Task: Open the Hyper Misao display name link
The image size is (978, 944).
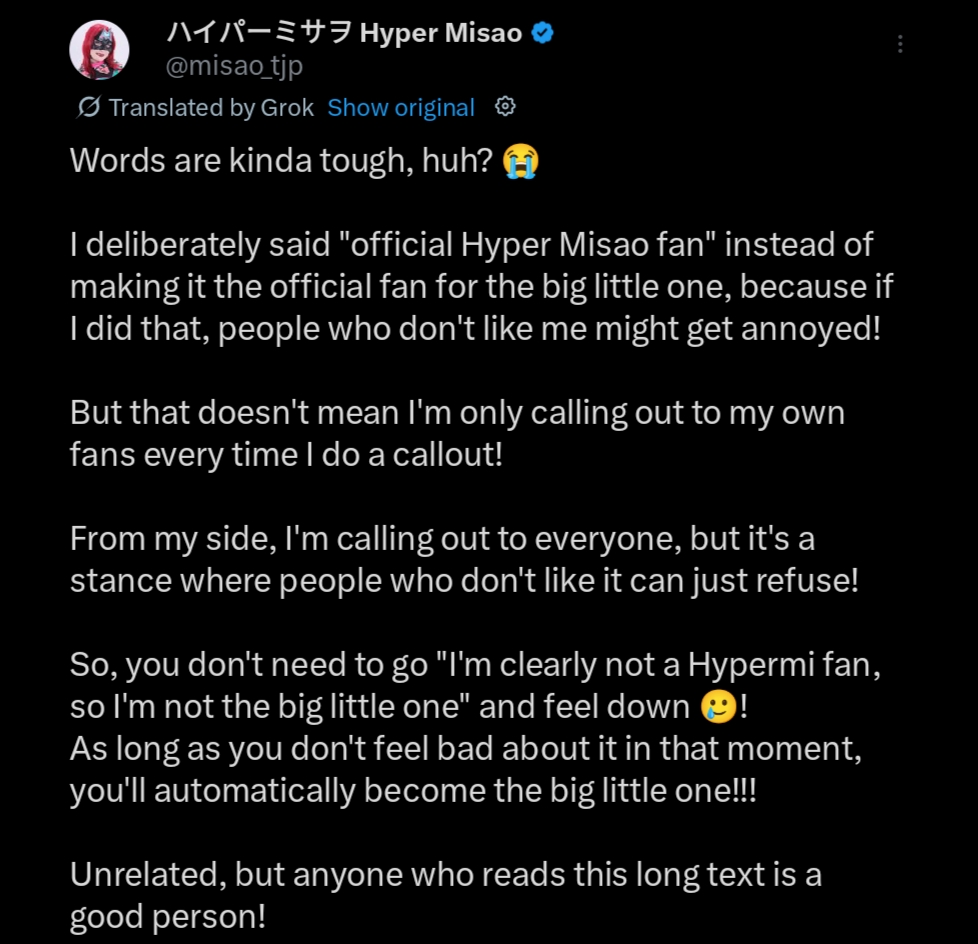Action: tap(342, 33)
